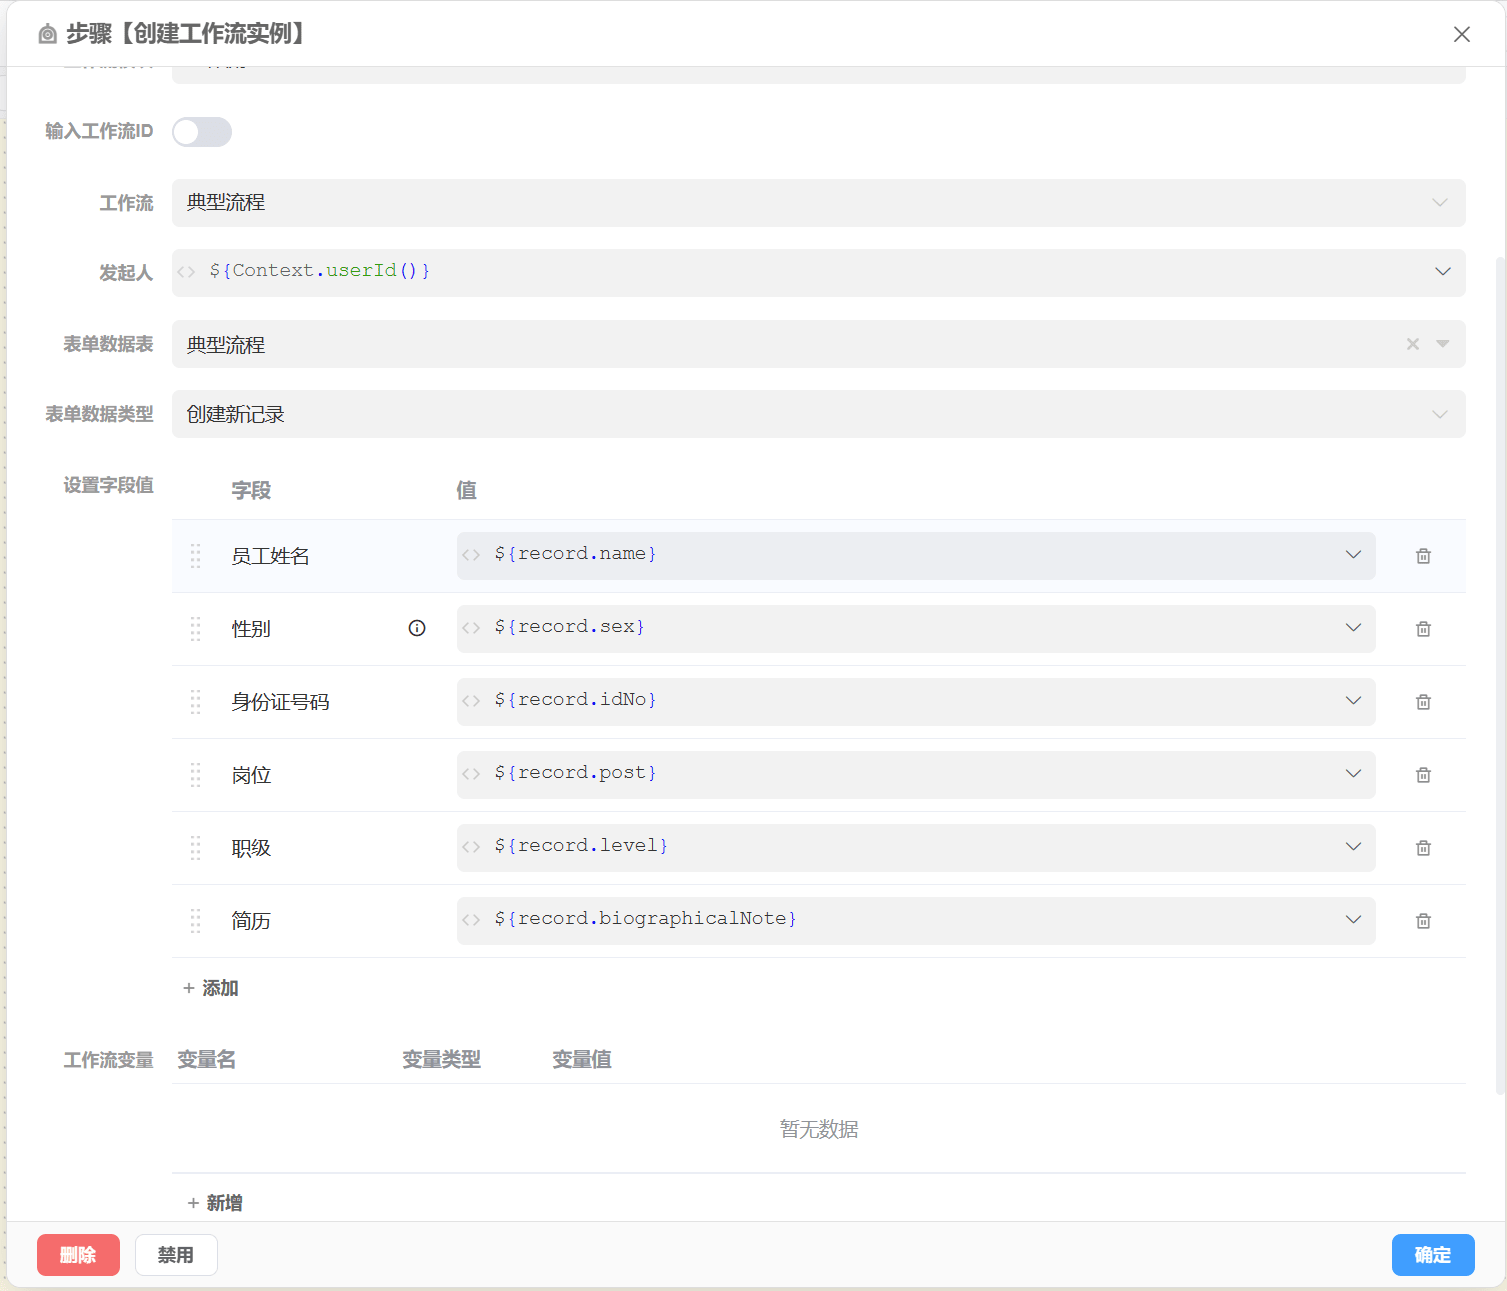Screen dimensions: 1507x1291
Task: Click 新增 to add workflow variable
Action: coord(215,1203)
